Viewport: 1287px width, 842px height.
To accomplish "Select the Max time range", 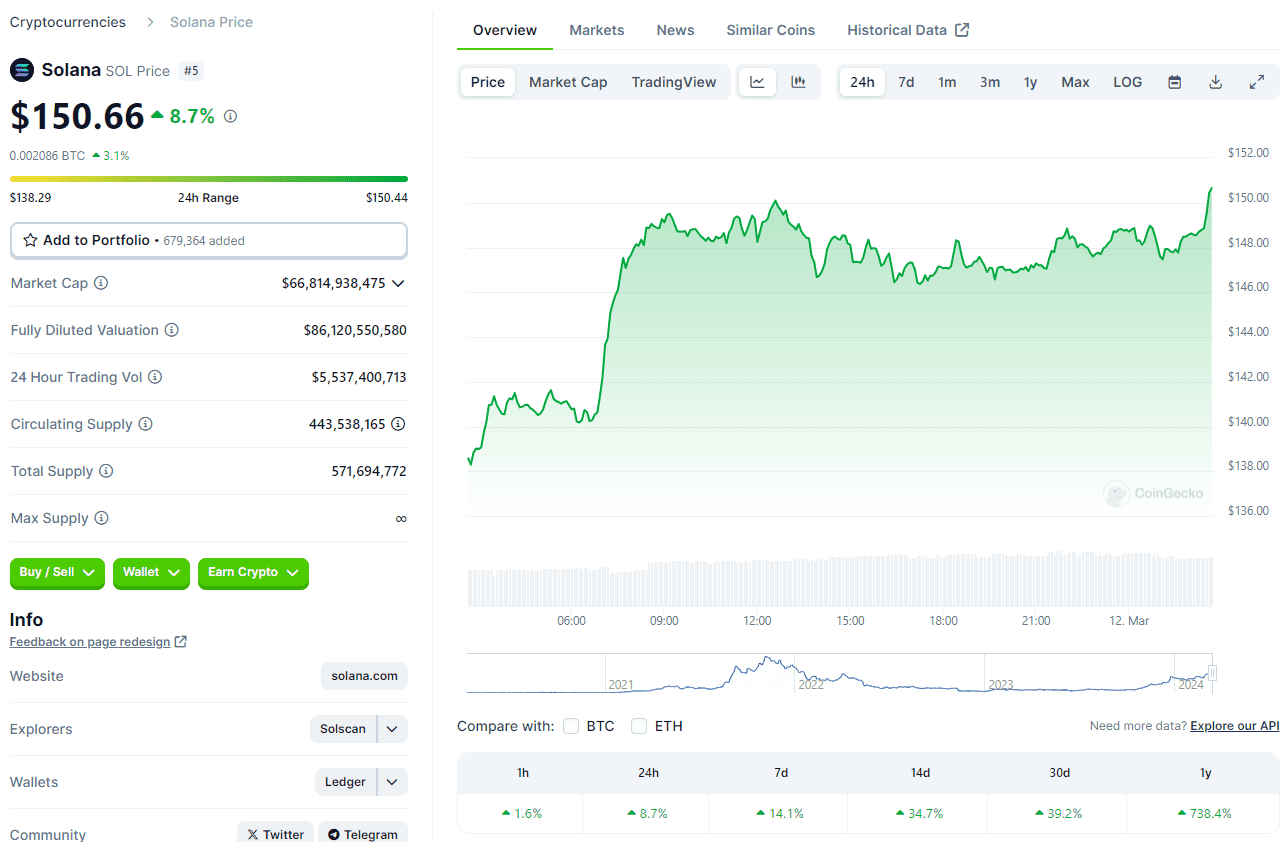I will 1075,82.
